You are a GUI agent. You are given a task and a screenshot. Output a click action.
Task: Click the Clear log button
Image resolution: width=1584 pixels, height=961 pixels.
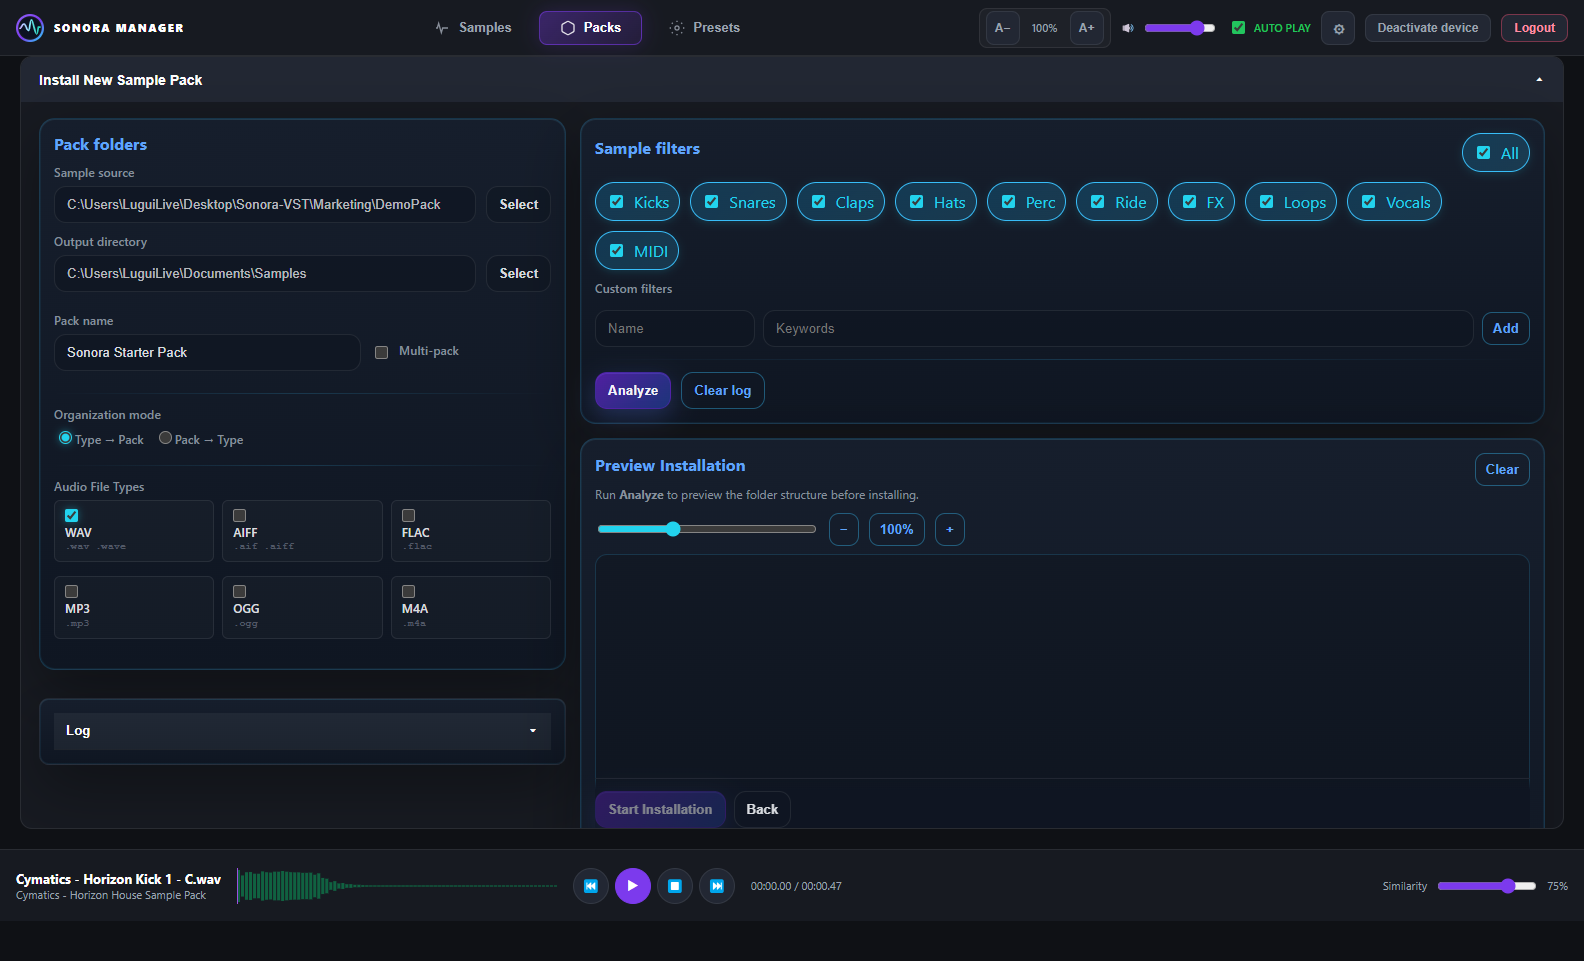[723, 390]
